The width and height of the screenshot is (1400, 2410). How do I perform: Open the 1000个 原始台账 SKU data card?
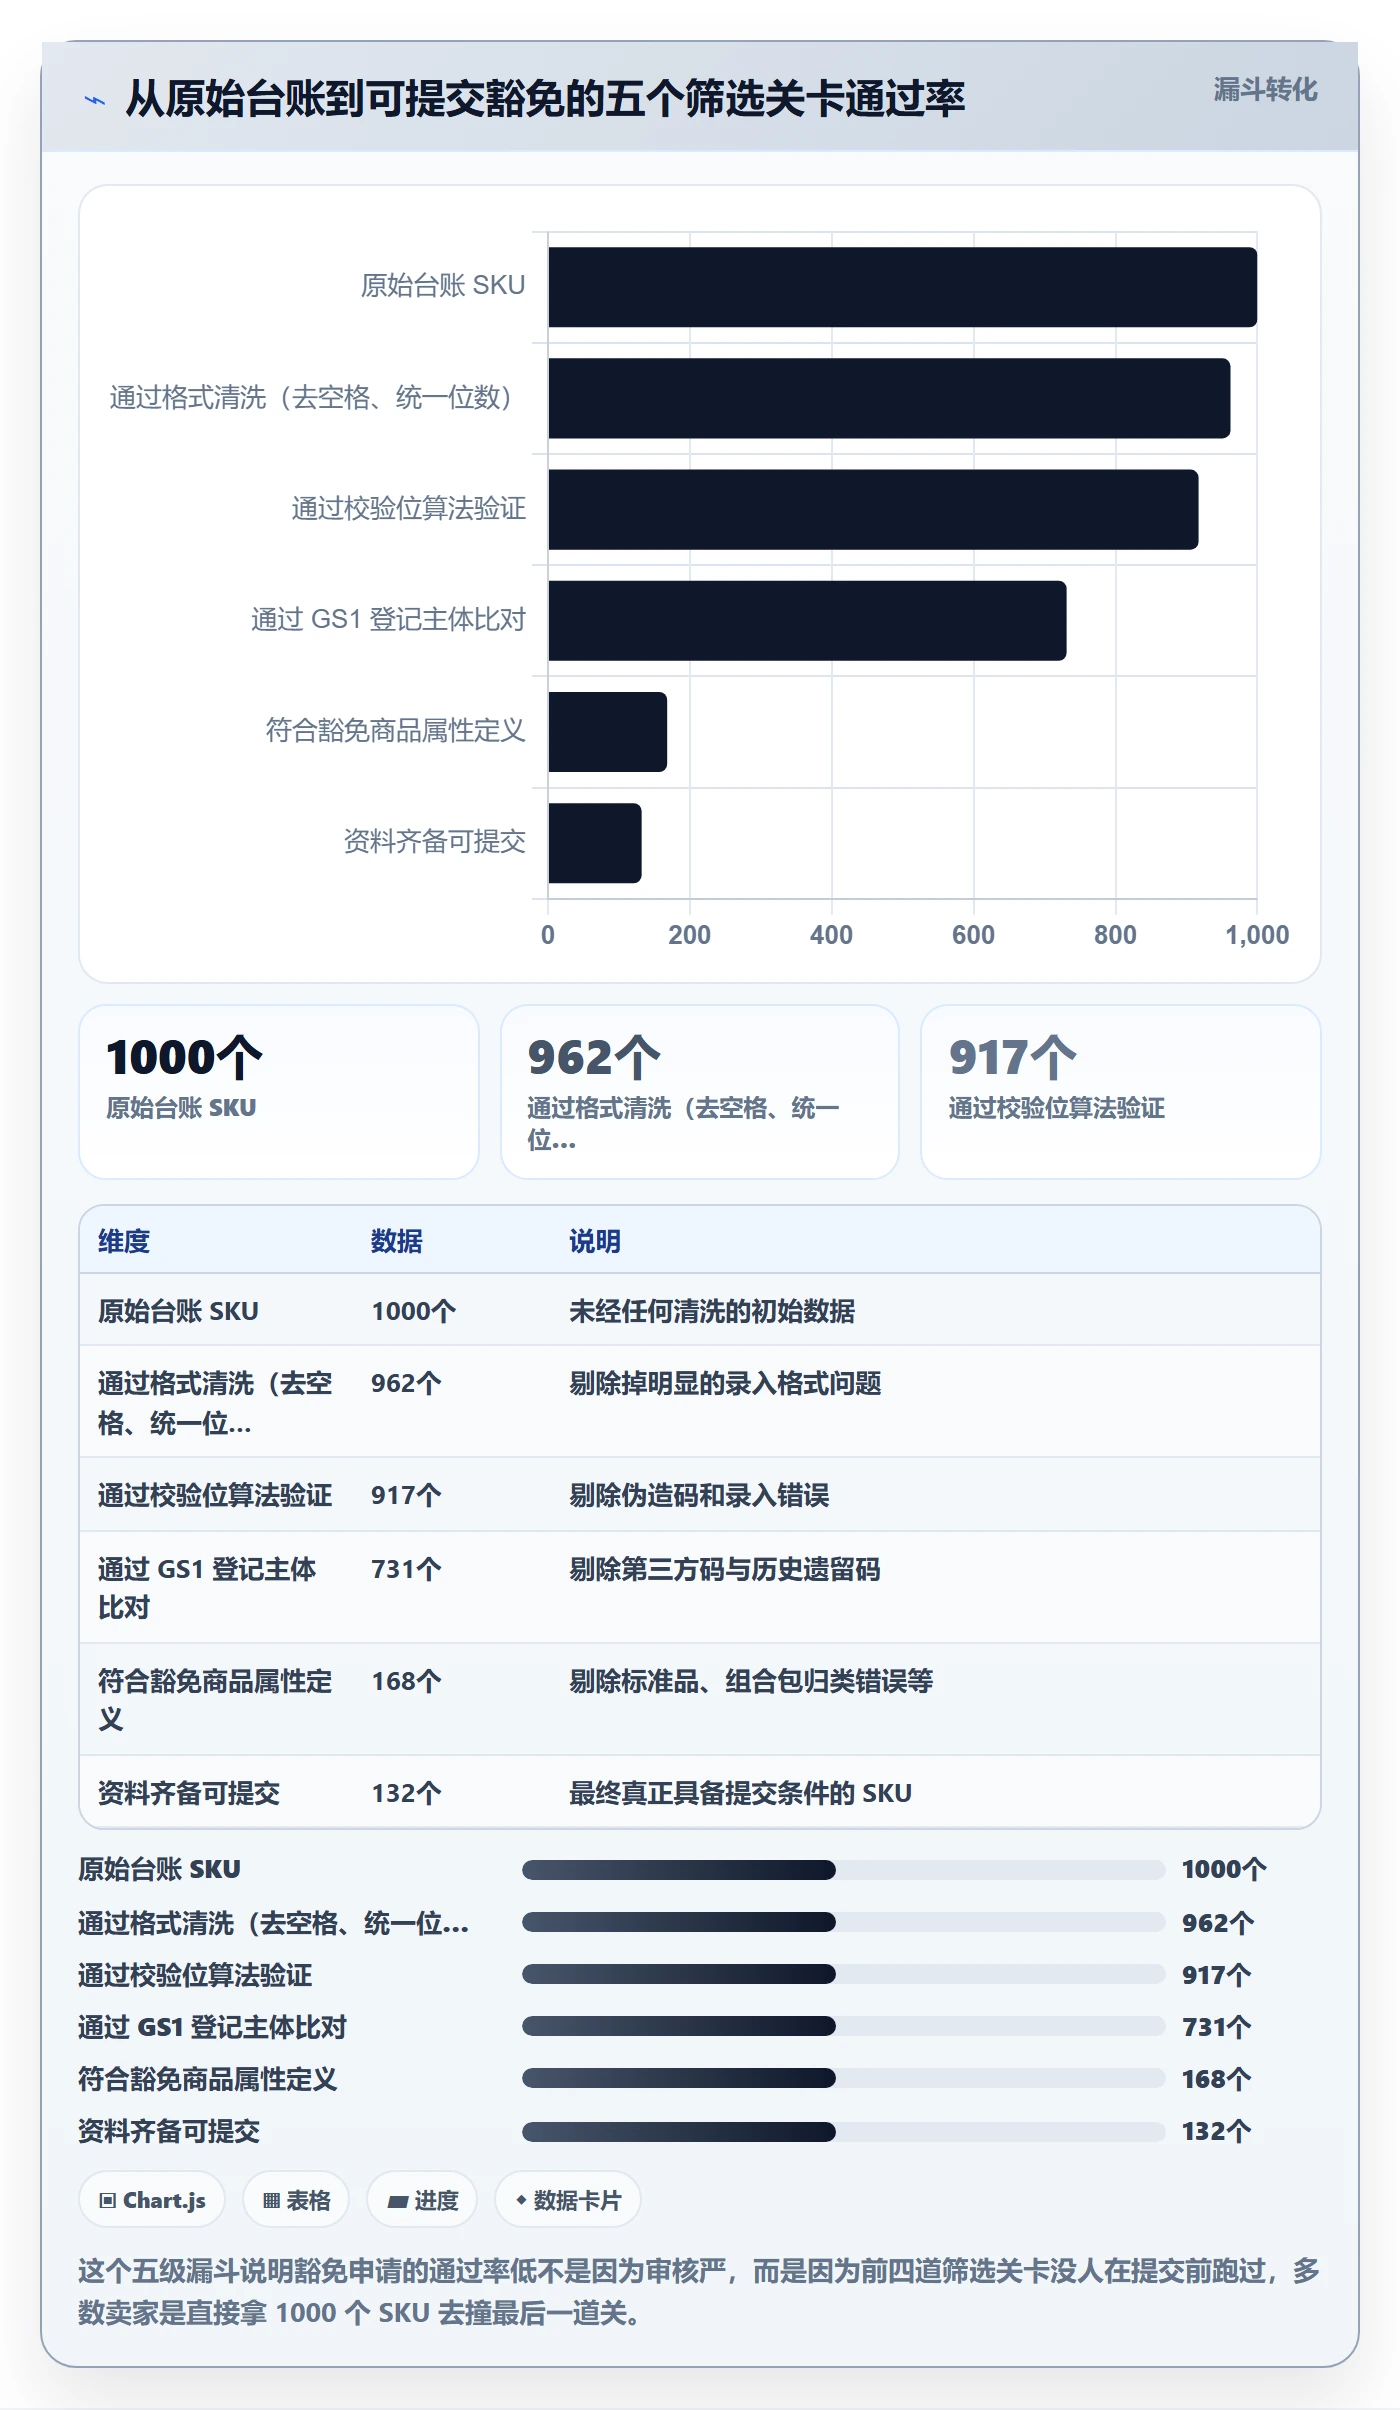279,1092
